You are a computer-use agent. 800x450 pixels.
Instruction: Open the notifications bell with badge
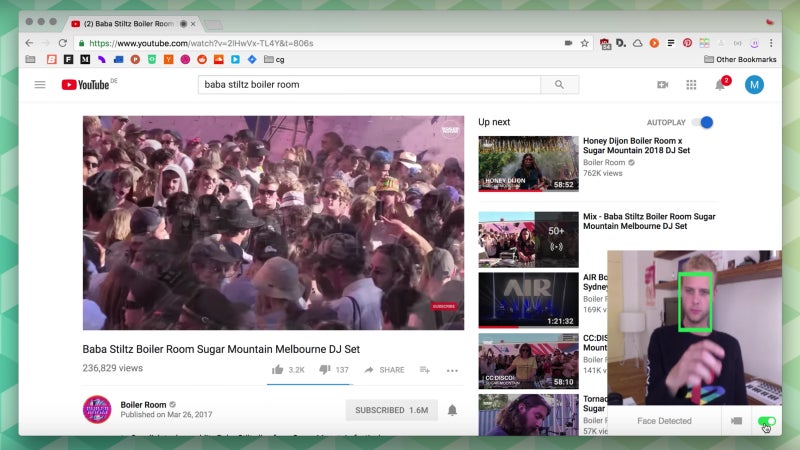pos(720,85)
